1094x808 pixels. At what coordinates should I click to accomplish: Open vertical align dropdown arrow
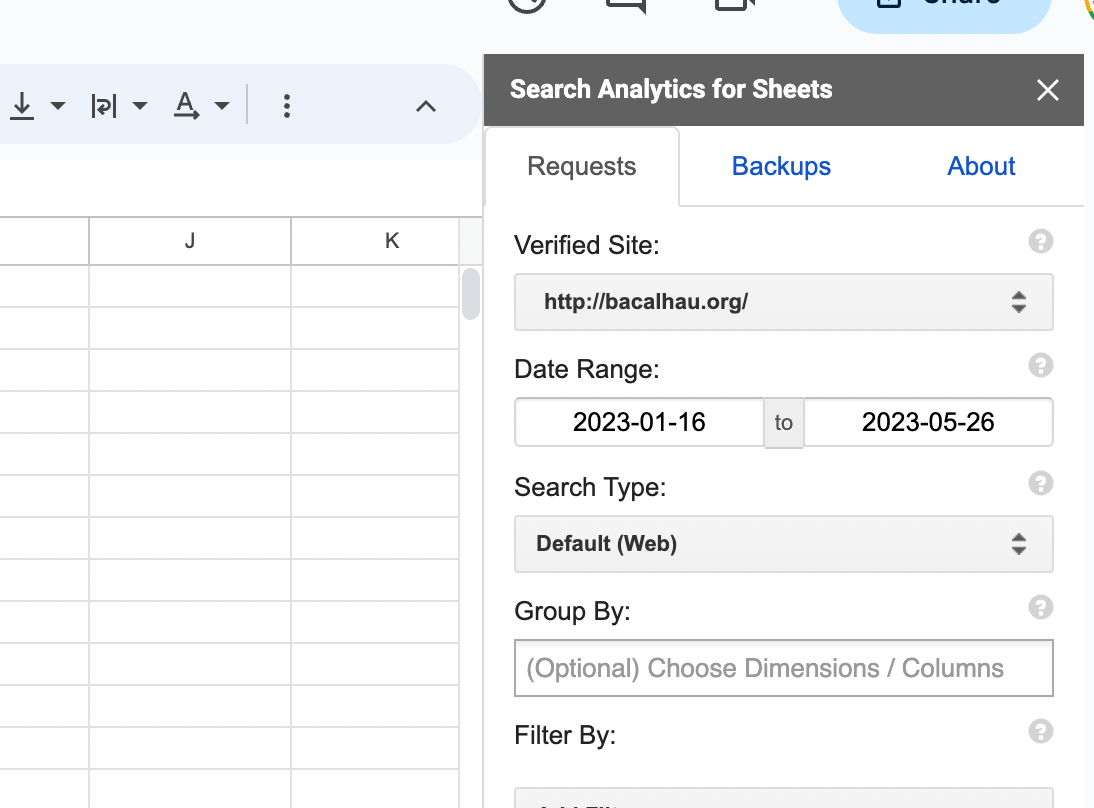[x=58, y=106]
